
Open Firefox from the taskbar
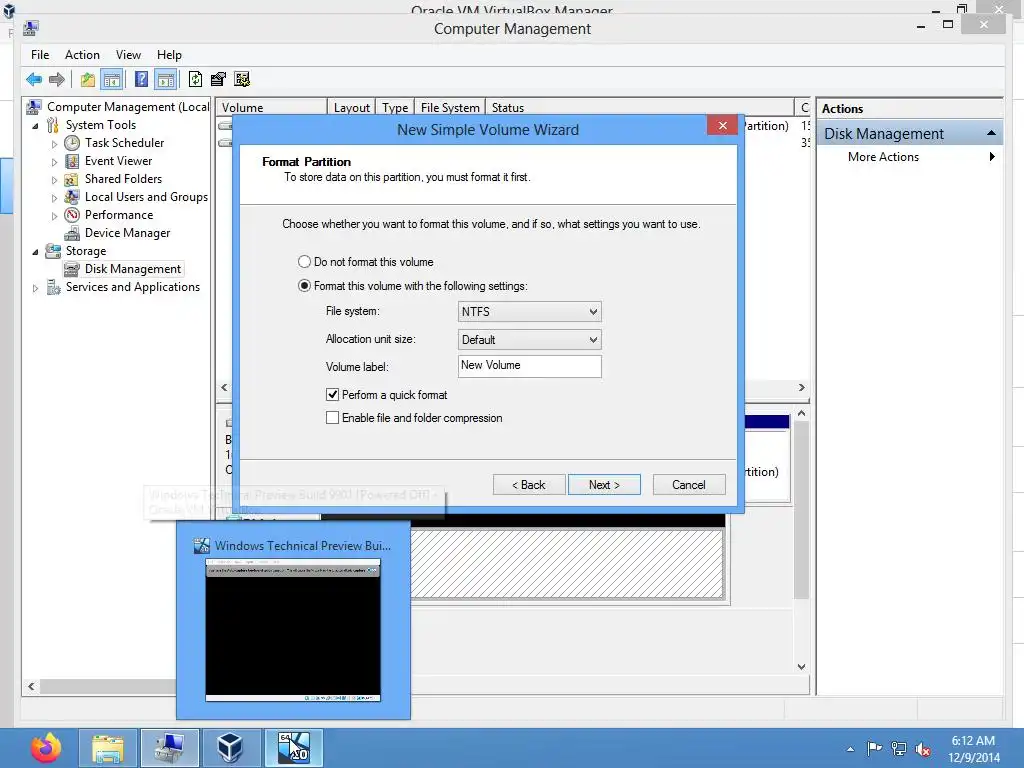(46, 748)
